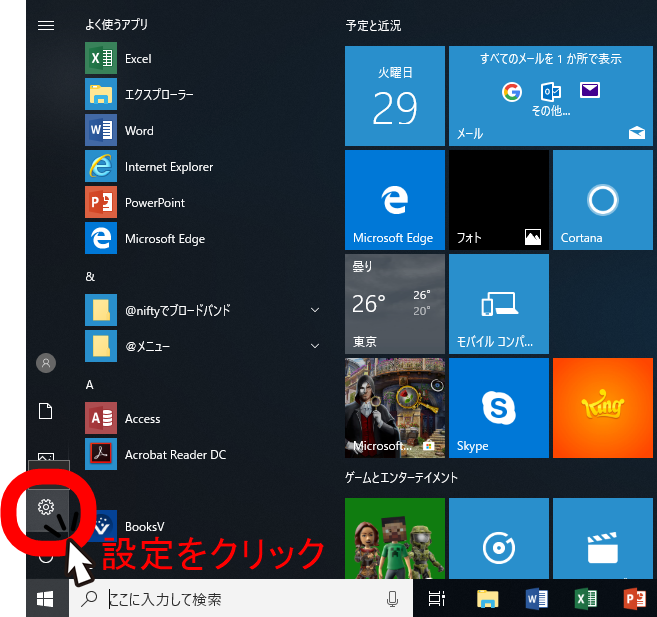This screenshot has height=617, width=657.
Task: Open the Movies & TV clapperboard tile
Action: tap(603, 538)
